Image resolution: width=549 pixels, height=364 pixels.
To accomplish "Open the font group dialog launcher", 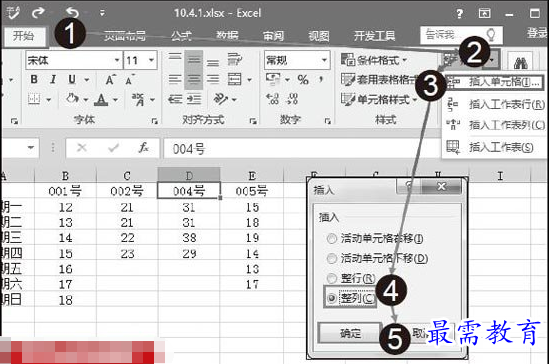I will click(x=154, y=121).
